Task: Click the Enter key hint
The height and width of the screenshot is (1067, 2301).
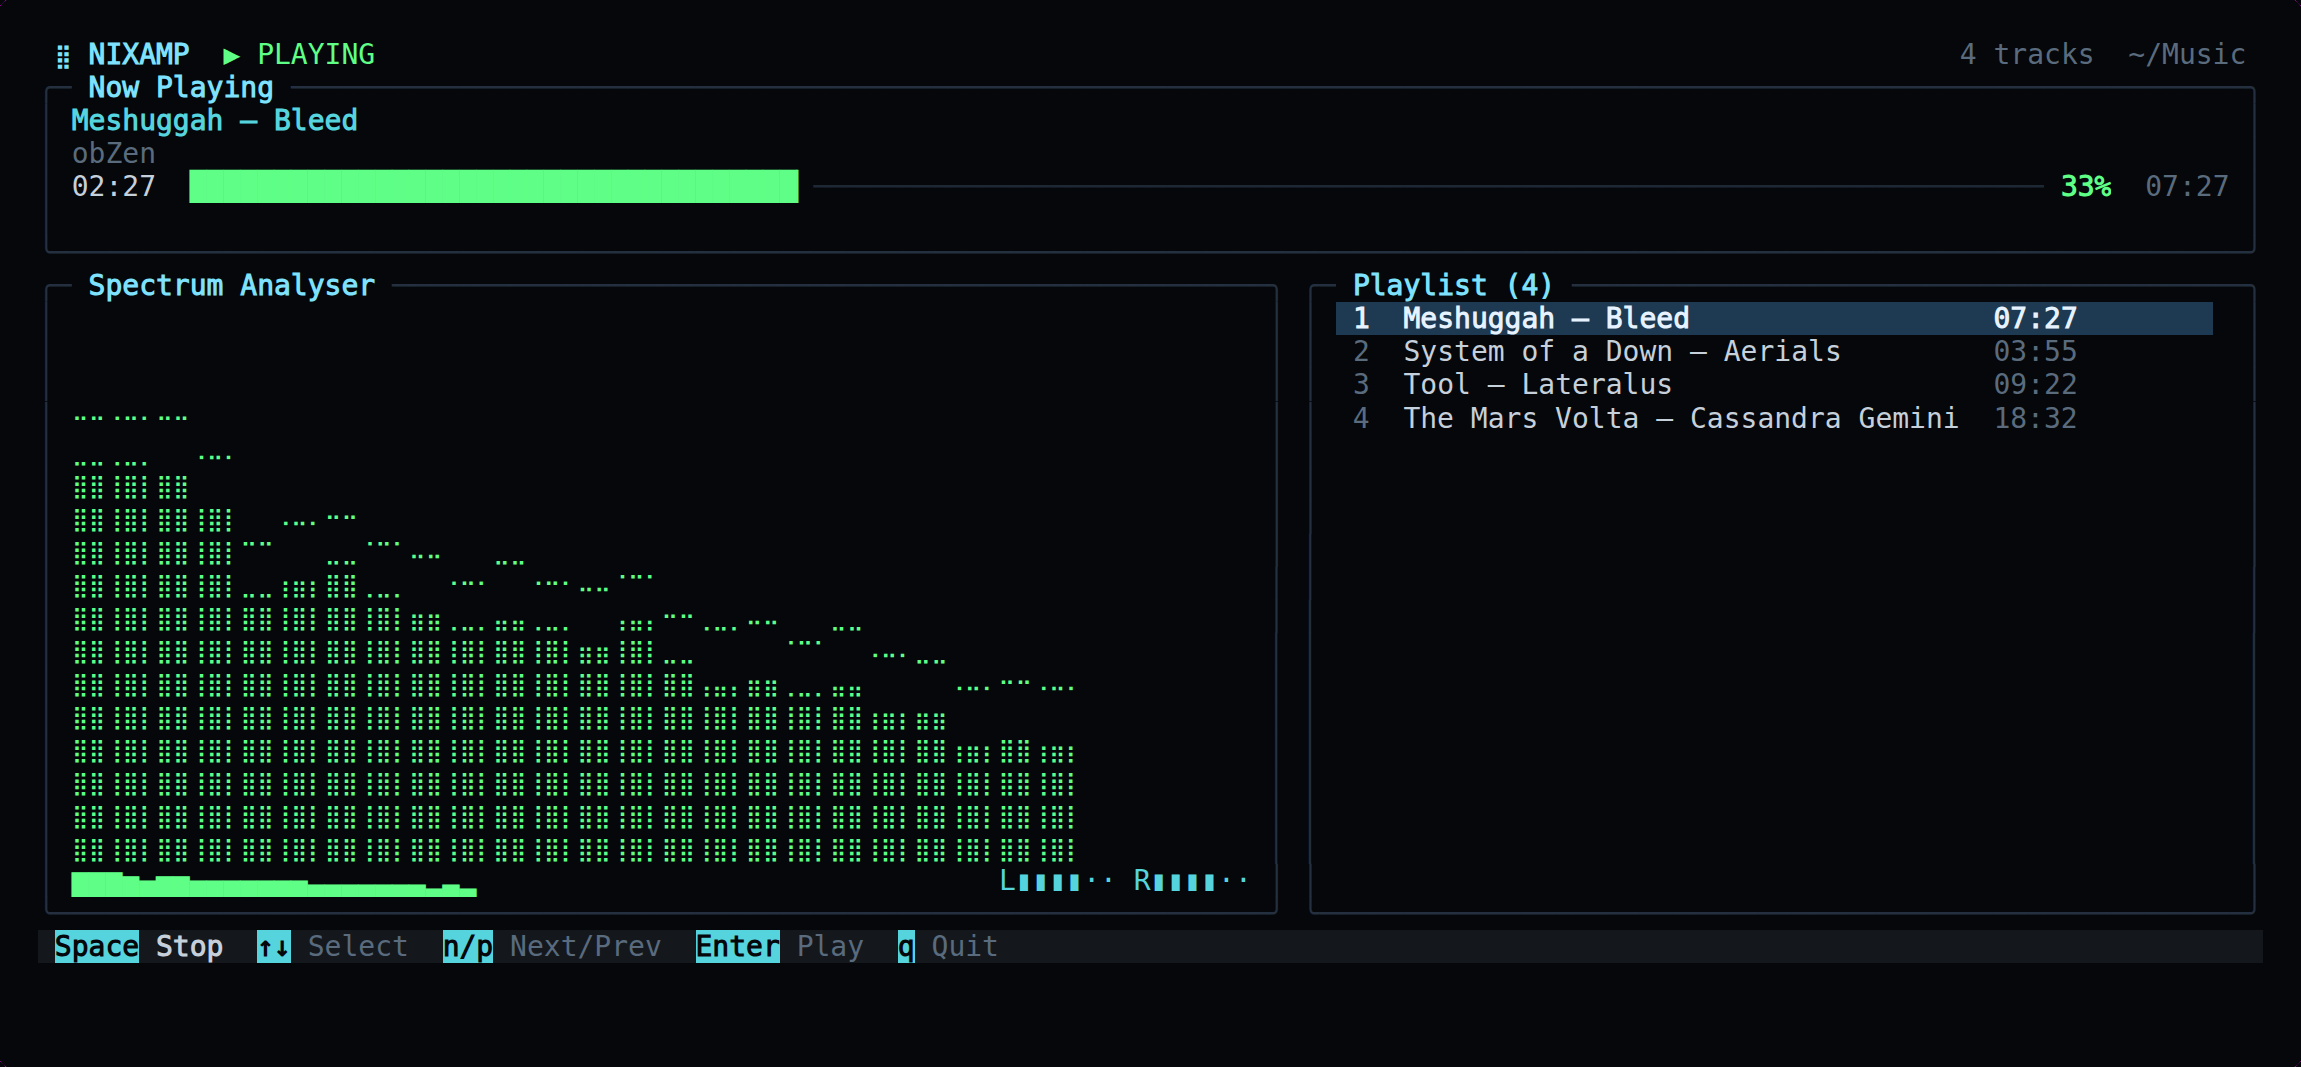Action: click(x=737, y=946)
